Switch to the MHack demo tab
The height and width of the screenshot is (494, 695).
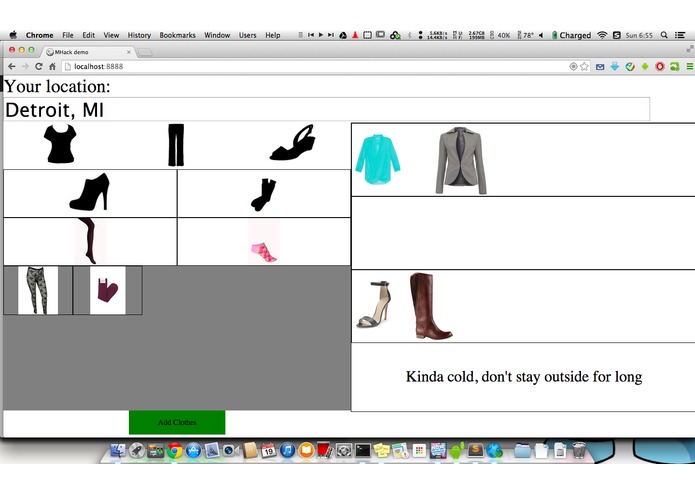88,52
